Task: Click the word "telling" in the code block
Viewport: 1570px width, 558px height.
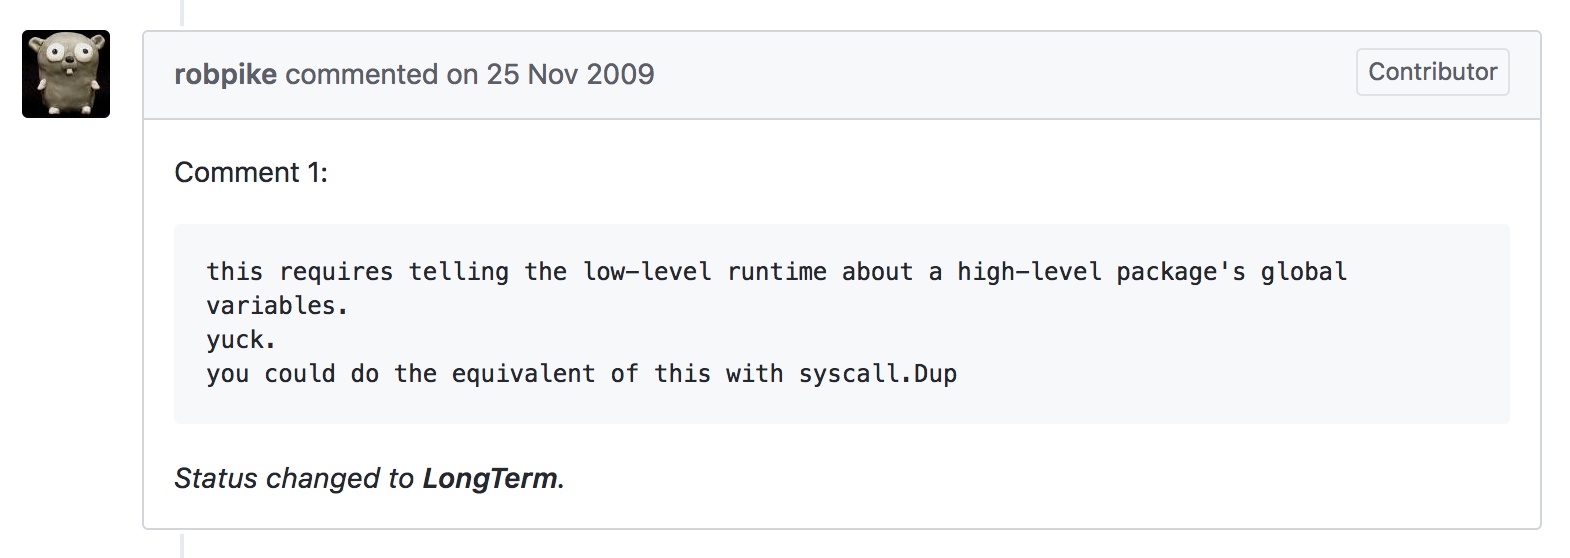Action: [458, 272]
